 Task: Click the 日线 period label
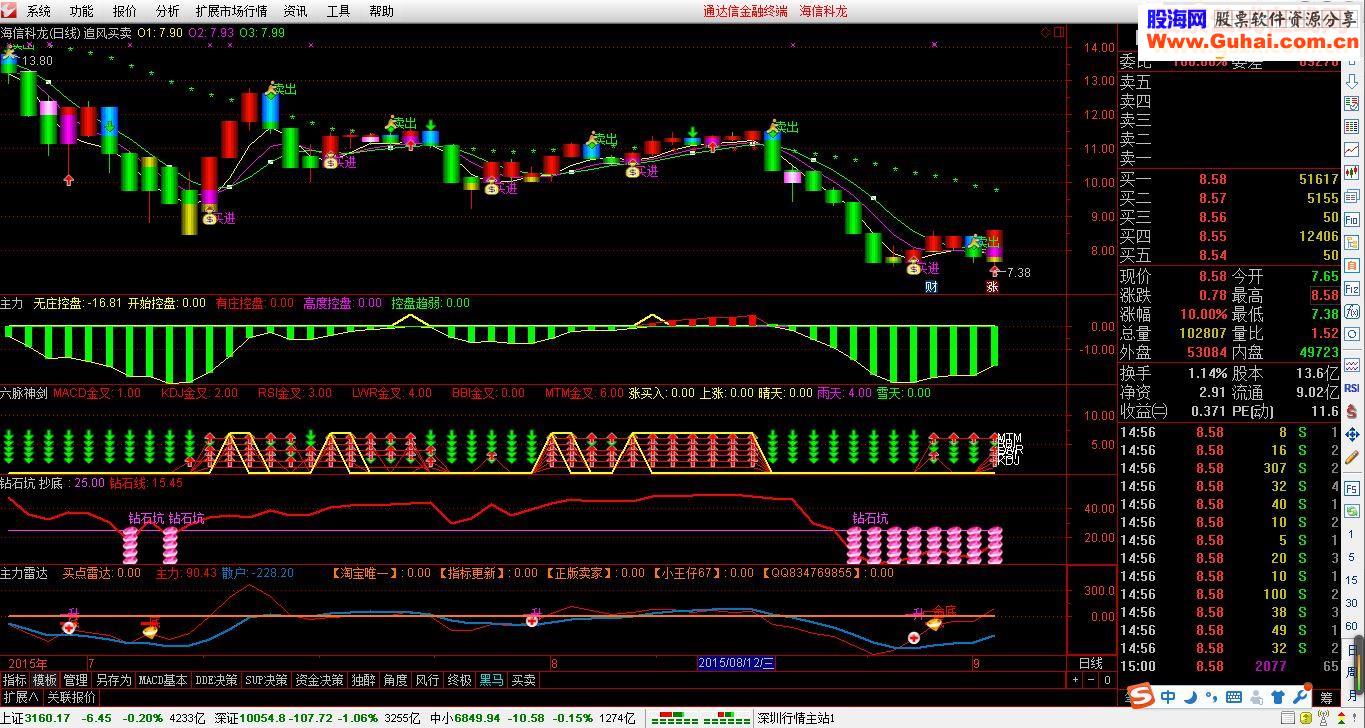pyautogui.click(x=1091, y=663)
